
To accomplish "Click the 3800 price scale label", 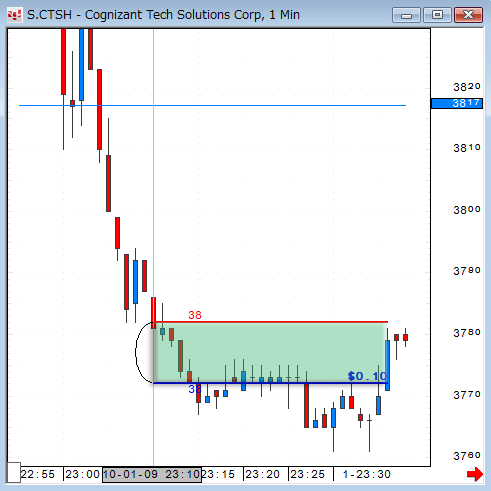I will point(467,210).
